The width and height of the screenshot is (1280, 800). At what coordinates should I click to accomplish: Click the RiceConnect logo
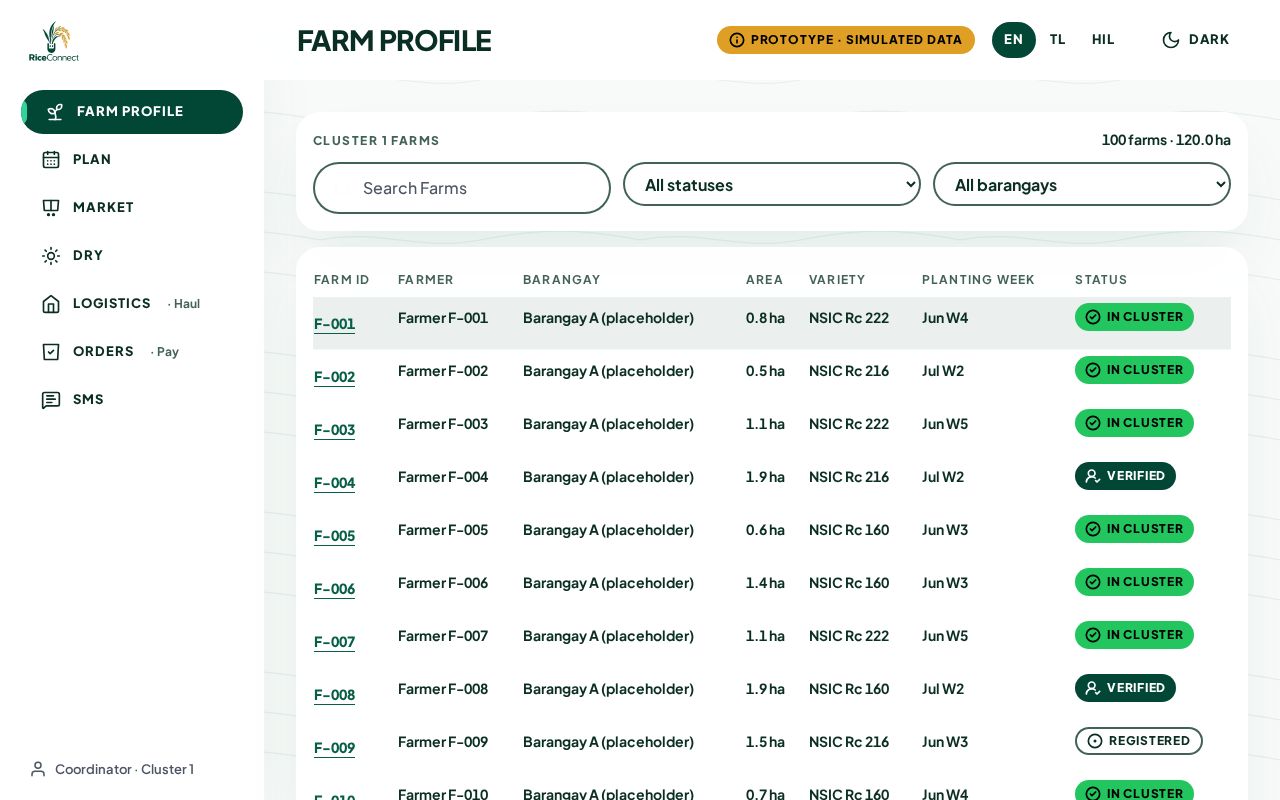point(54,42)
